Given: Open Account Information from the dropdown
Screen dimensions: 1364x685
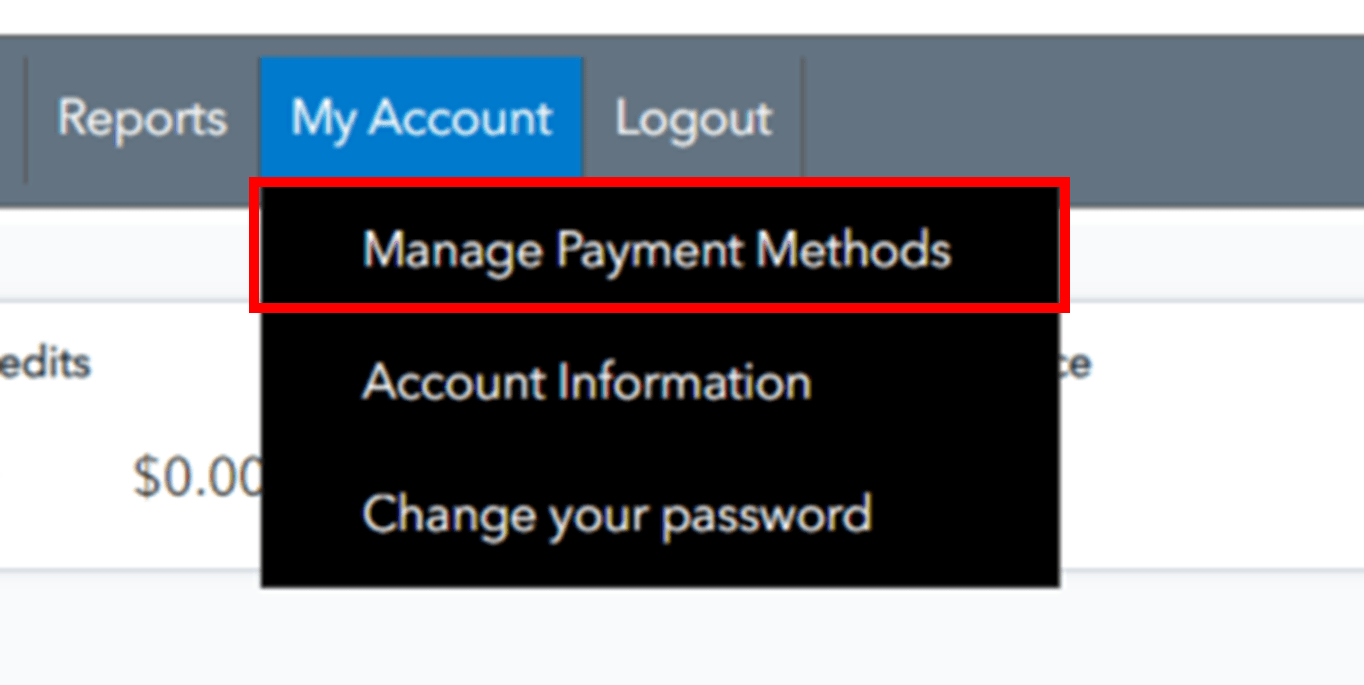Looking at the screenshot, I should click(x=586, y=382).
